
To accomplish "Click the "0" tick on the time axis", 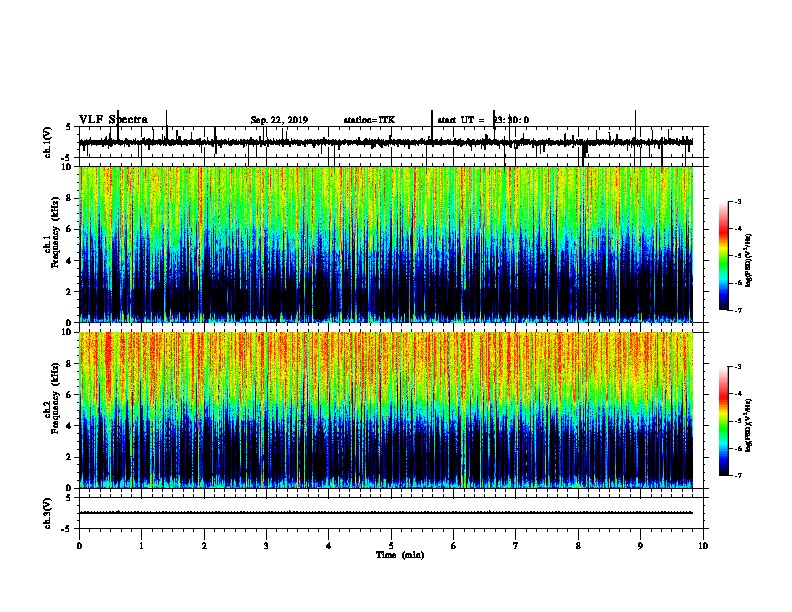I will click(x=79, y=546).
